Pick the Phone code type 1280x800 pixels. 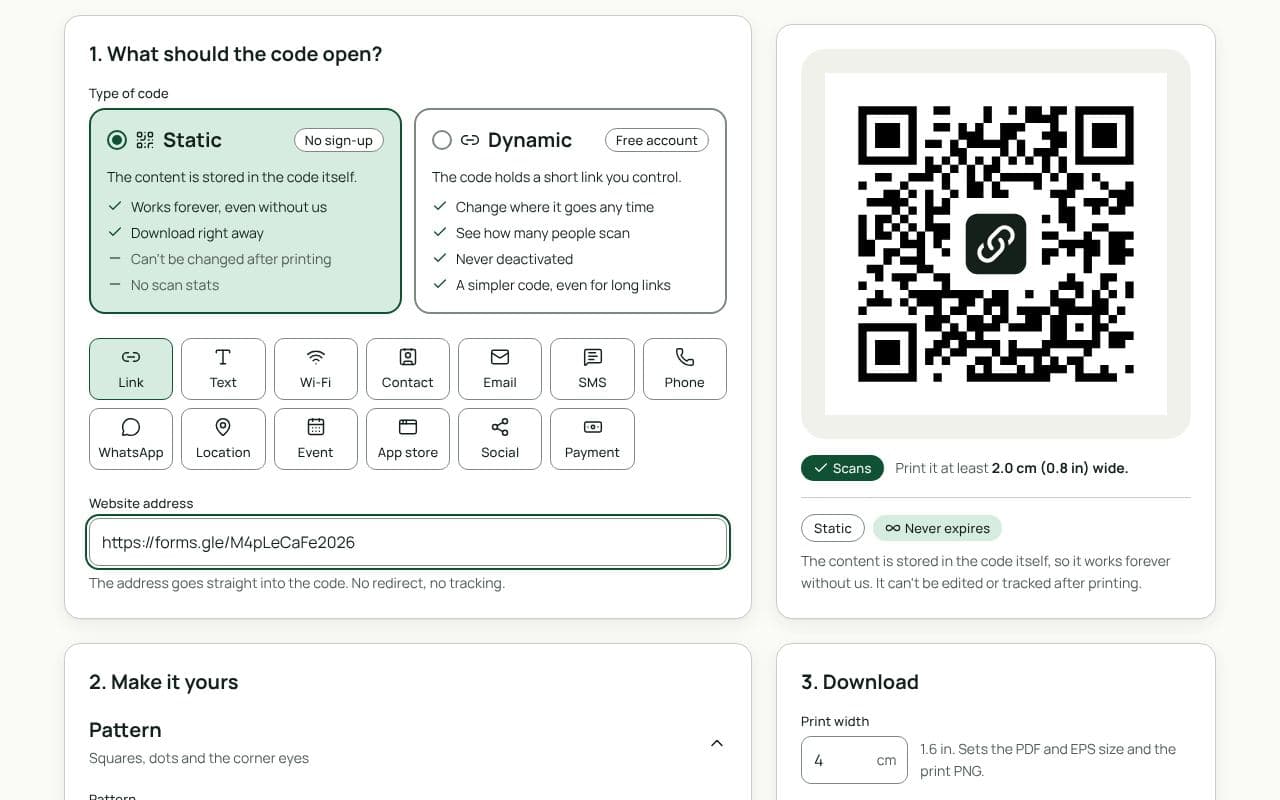(x=685, y=369)
